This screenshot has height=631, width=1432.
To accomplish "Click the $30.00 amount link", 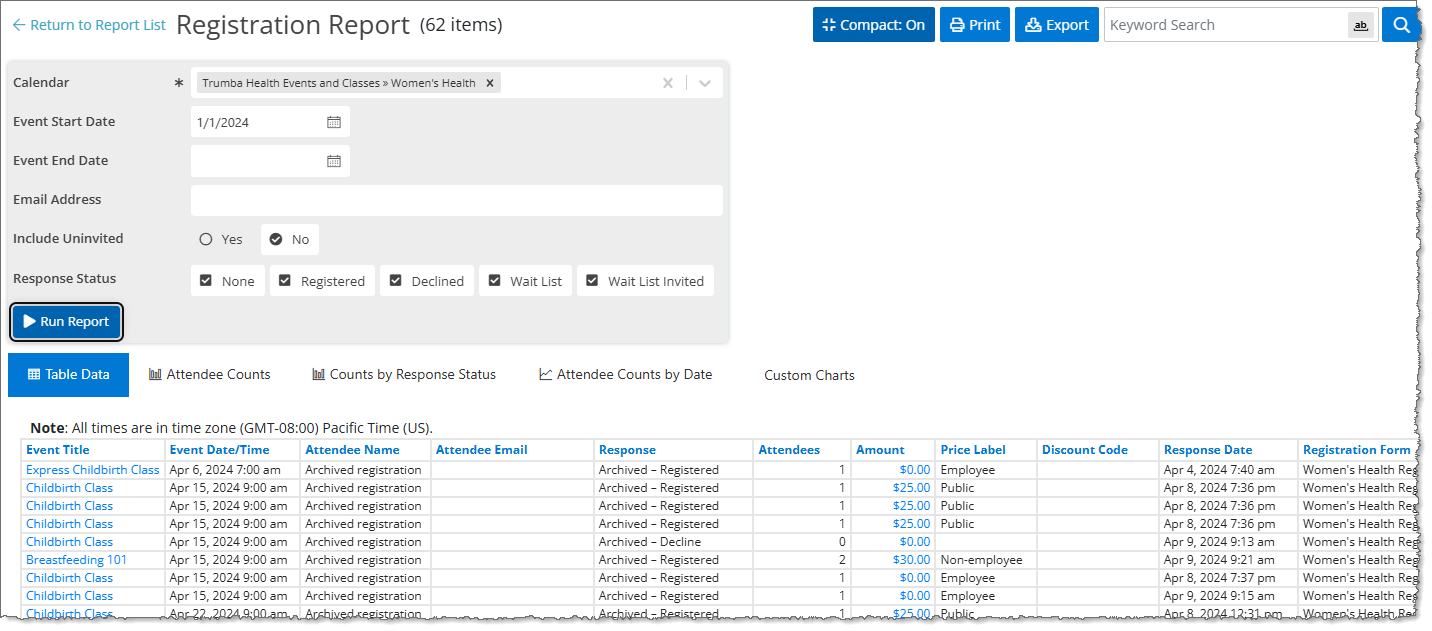I will [x=911, y=560].
